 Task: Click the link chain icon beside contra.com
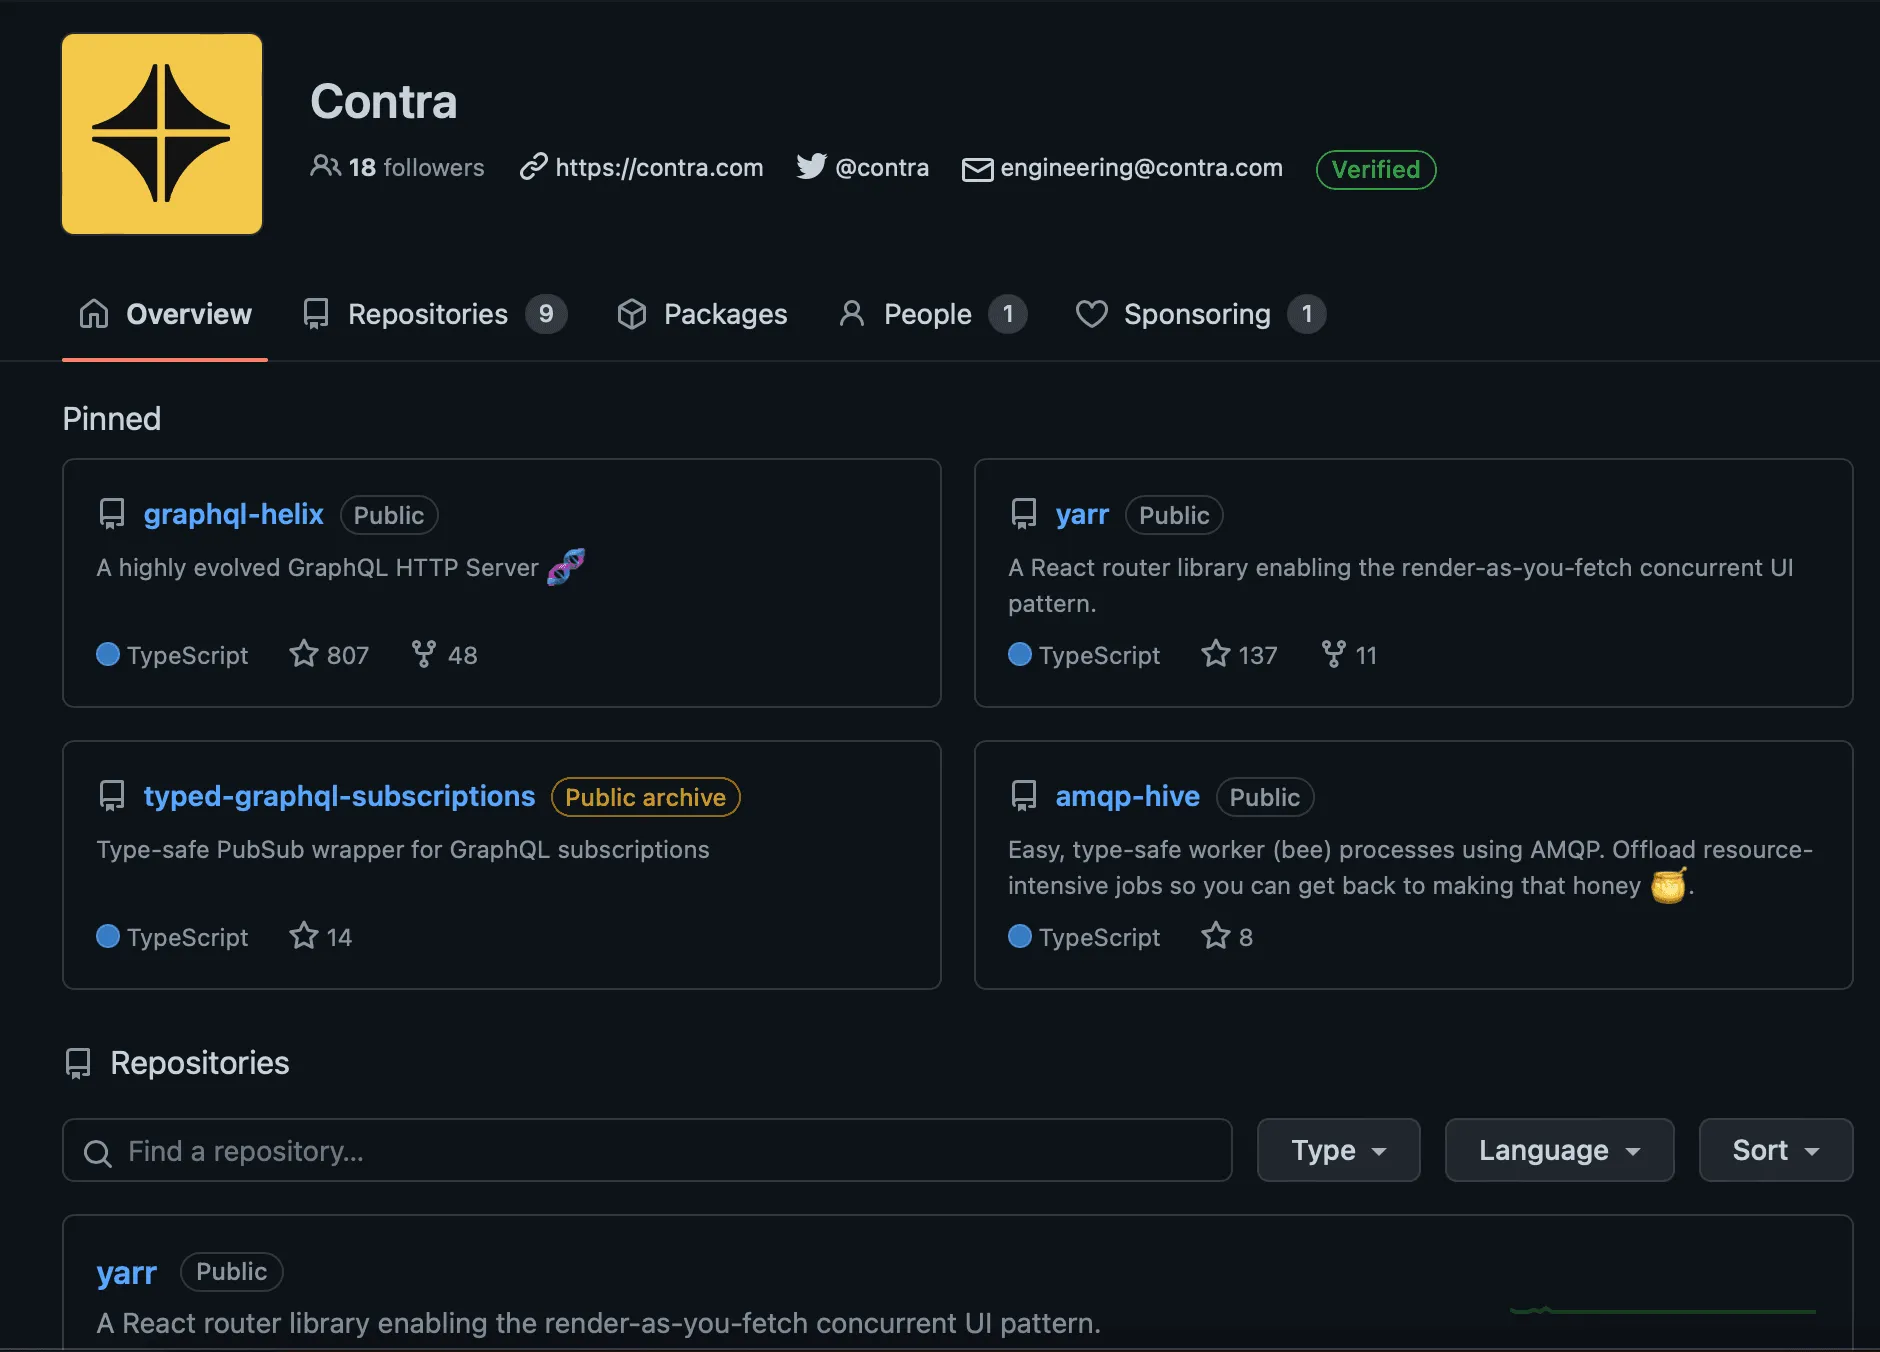533,167
